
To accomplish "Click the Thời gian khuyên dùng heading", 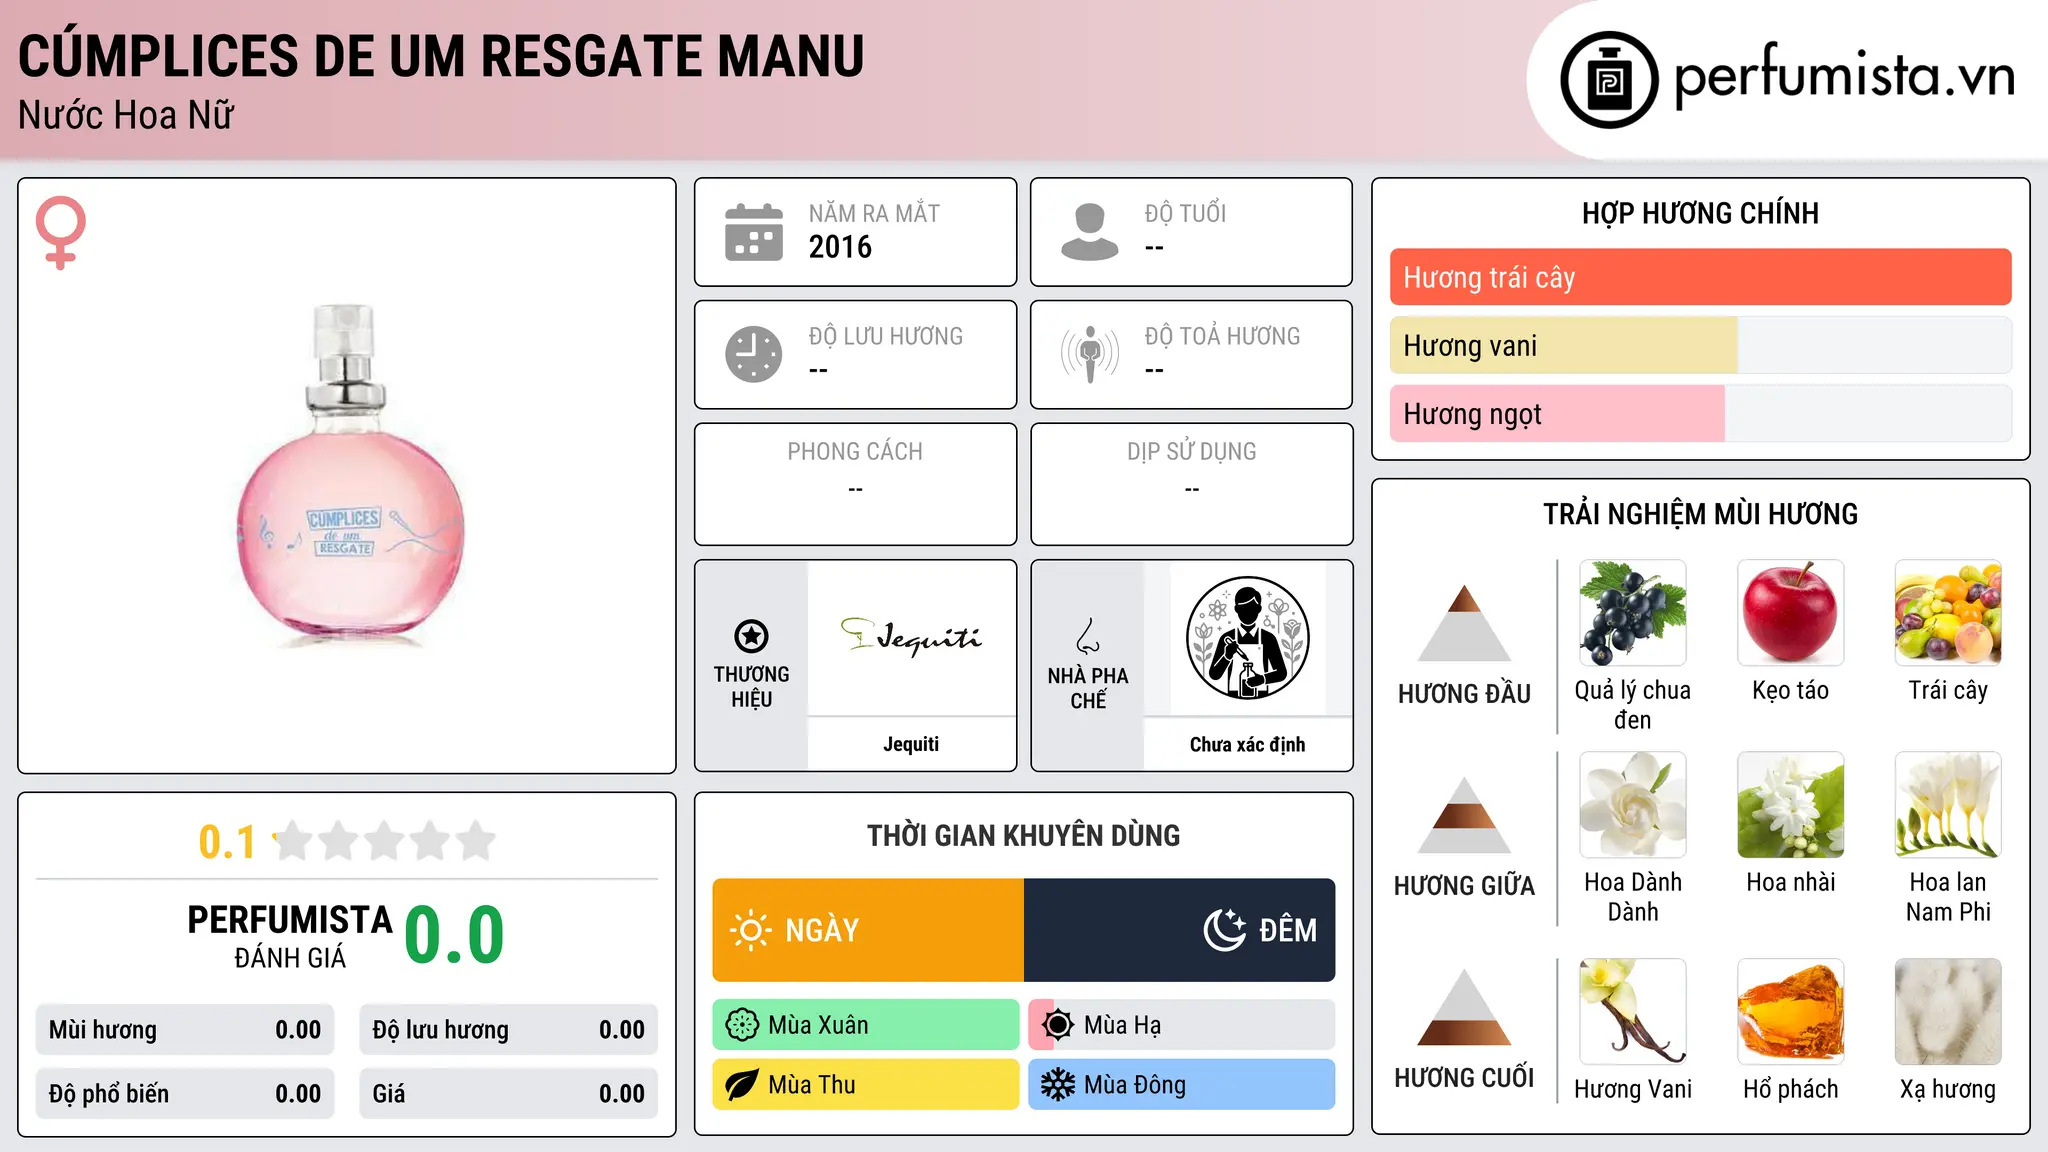I will pos(1024,835).
